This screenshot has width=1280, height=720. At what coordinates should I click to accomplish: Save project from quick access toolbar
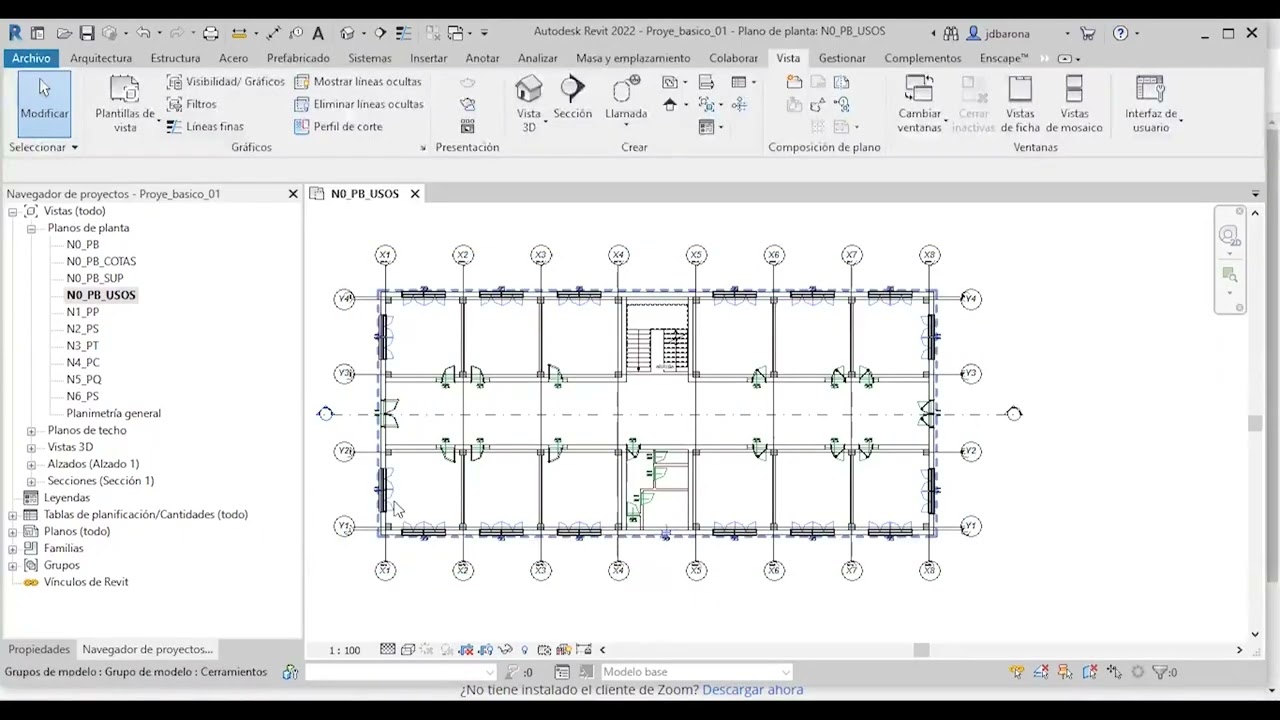click(x=87, y=33)
